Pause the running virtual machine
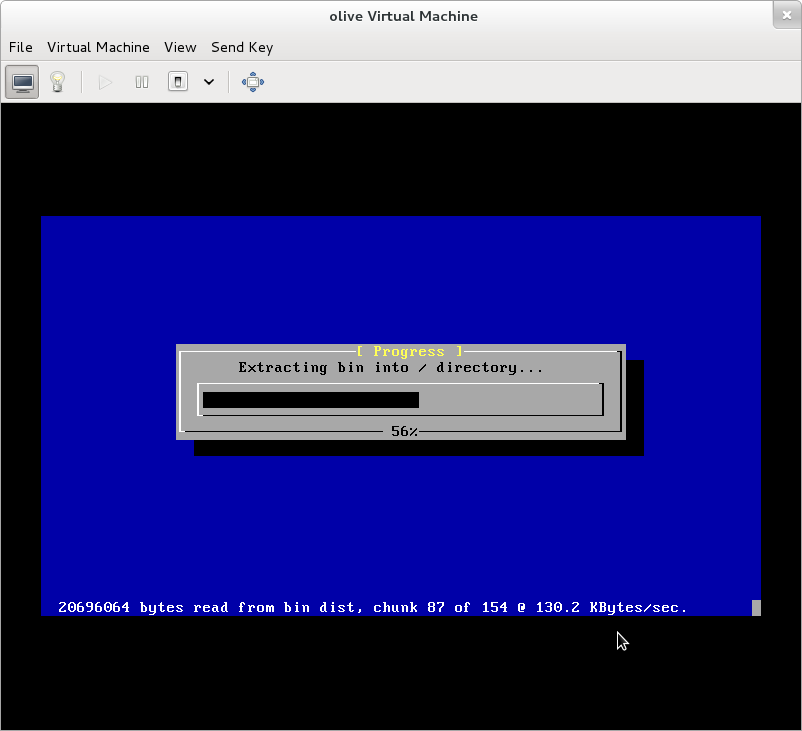 142,82
